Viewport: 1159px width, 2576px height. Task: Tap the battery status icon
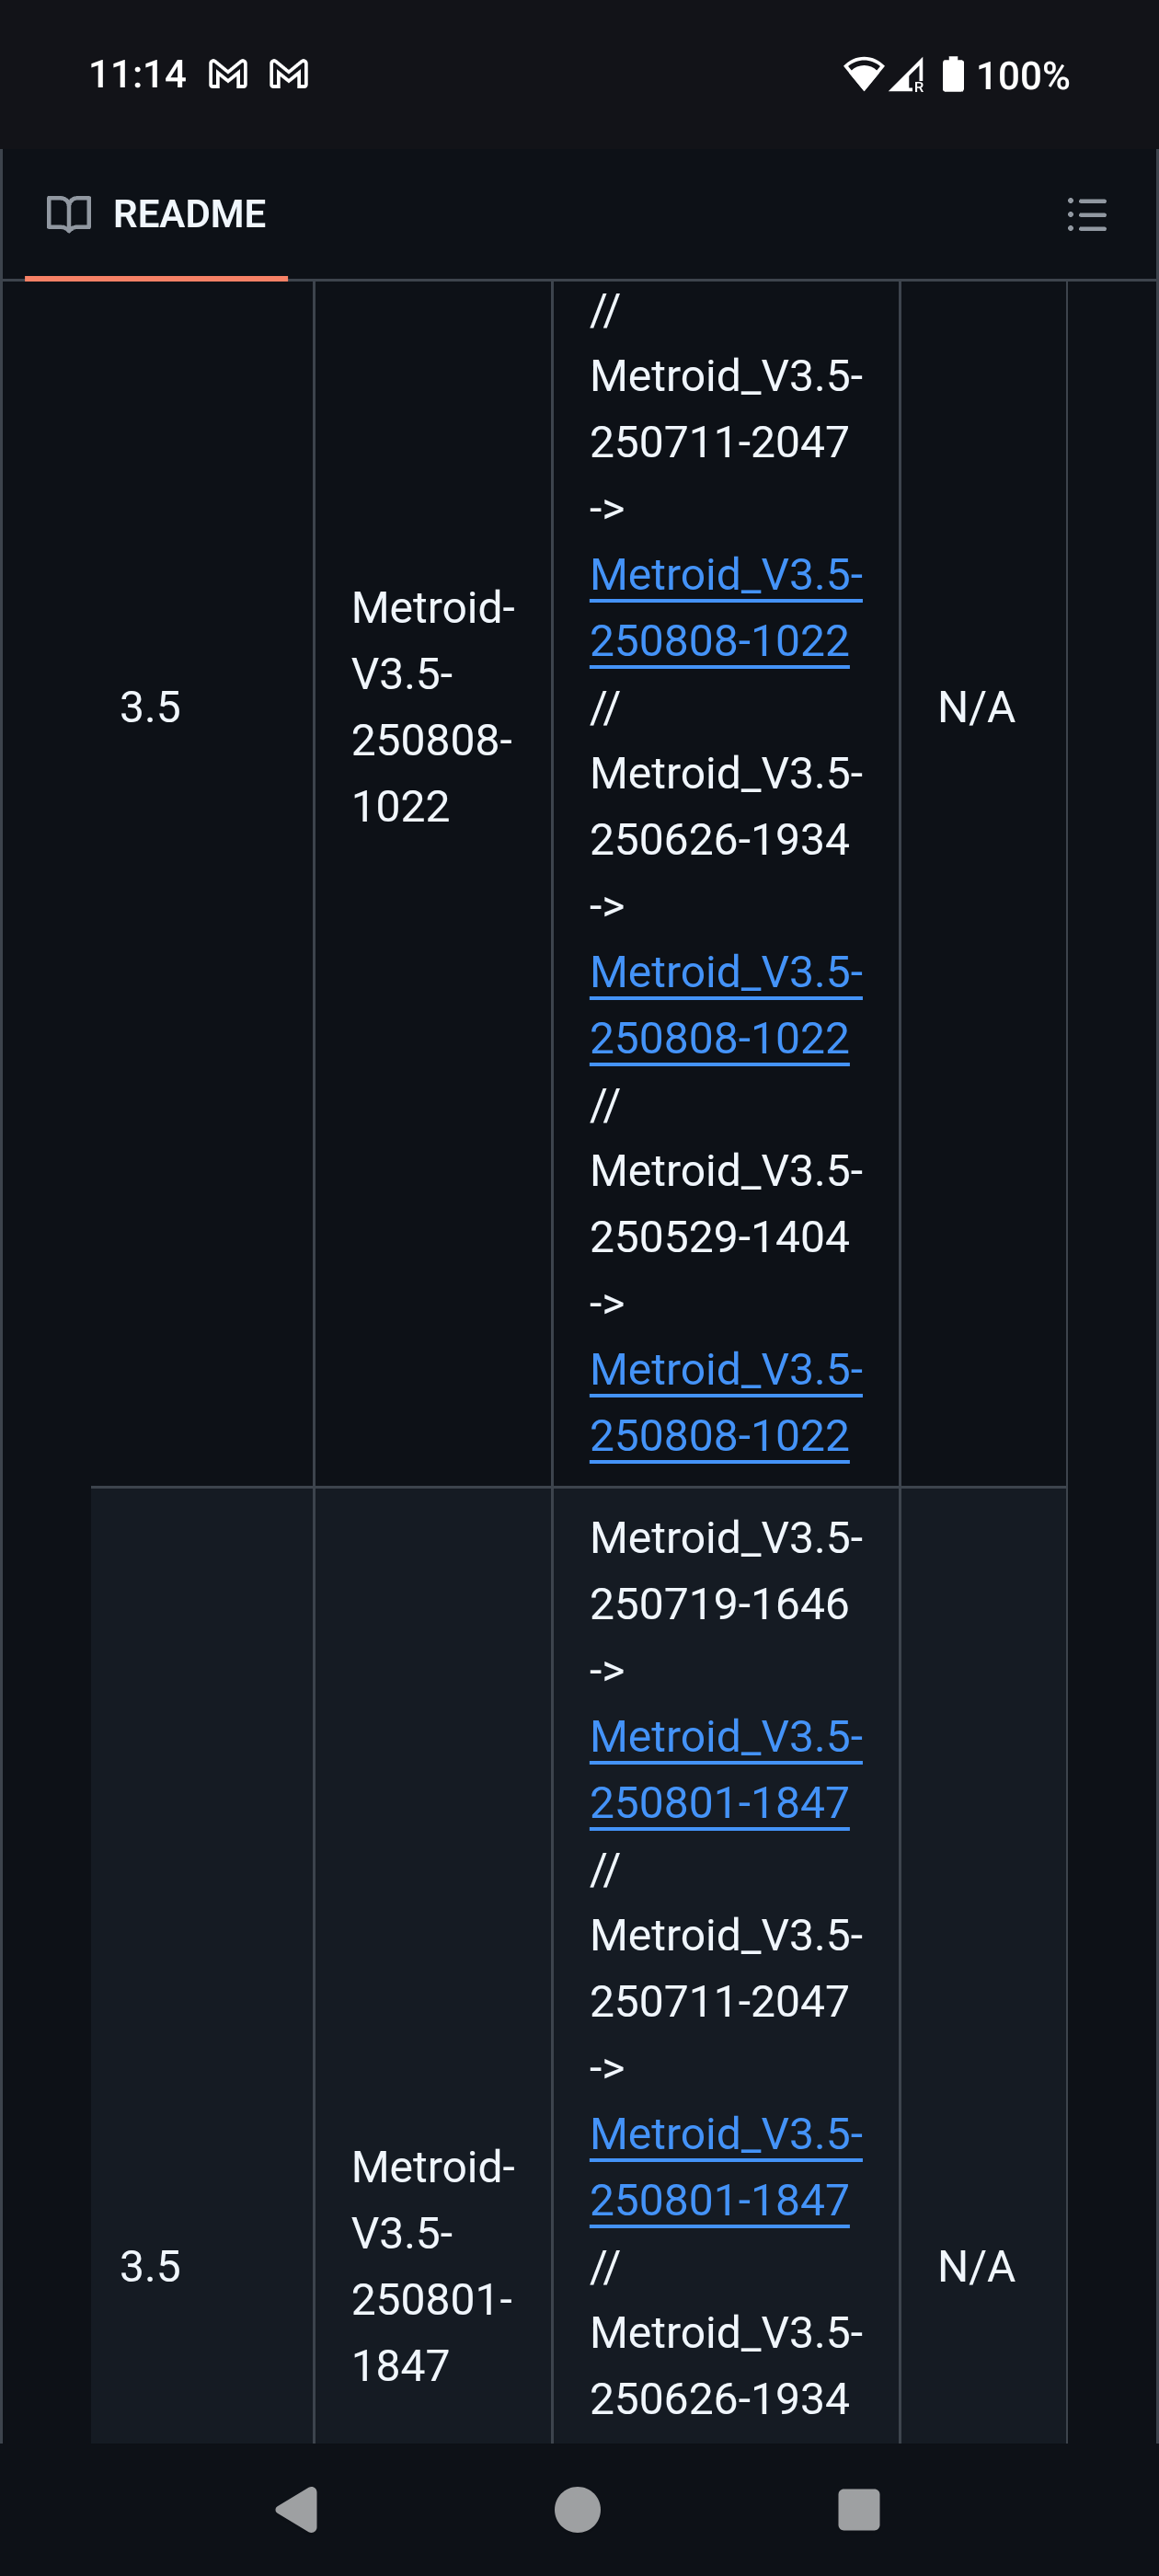pyautogui.click(x=953, y=74)
